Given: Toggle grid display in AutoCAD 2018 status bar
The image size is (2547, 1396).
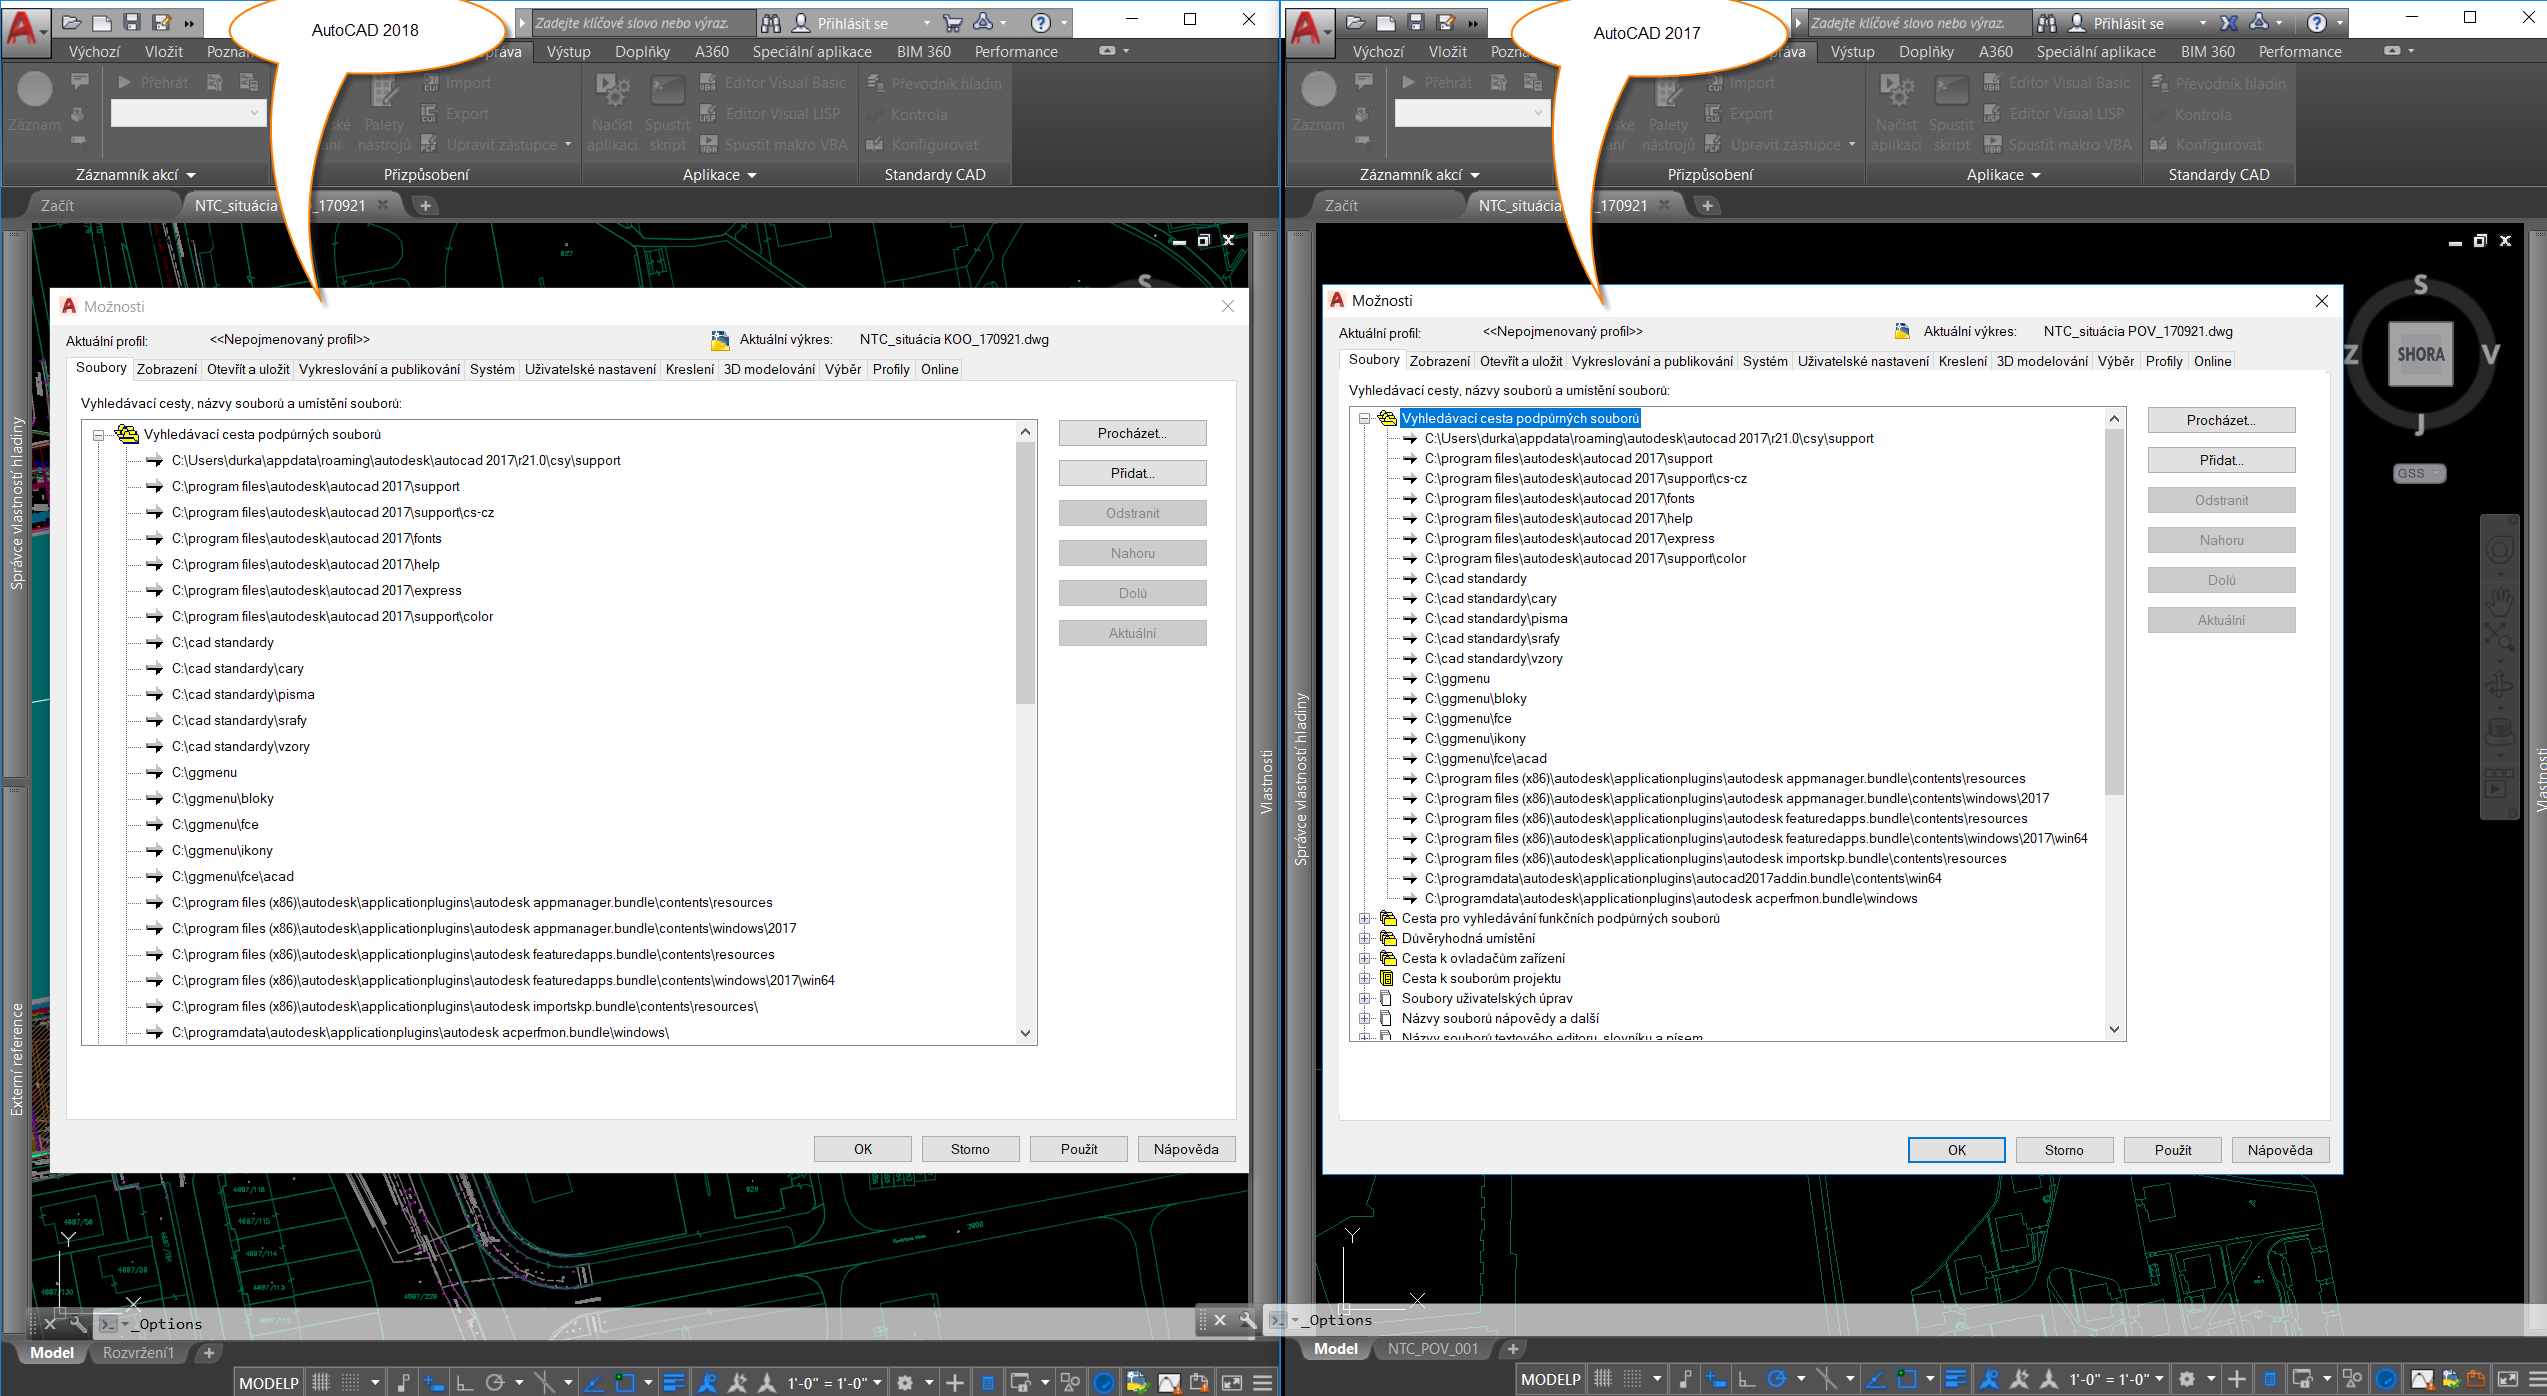Looking at the screenshot, I should click(321, 1383).
